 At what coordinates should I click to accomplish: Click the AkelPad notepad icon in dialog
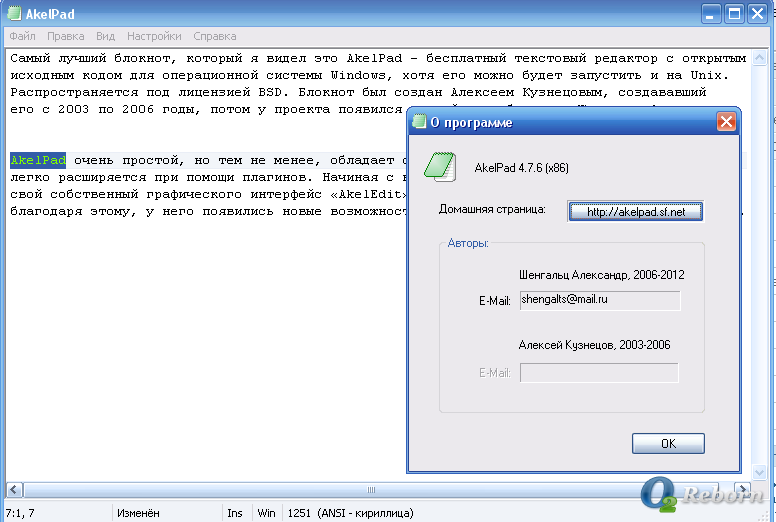[439, 167]
